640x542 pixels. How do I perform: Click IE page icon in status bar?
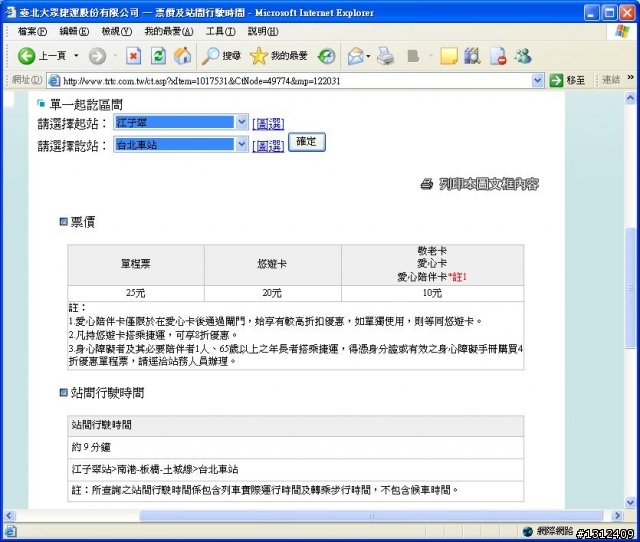tap(10, 531)
